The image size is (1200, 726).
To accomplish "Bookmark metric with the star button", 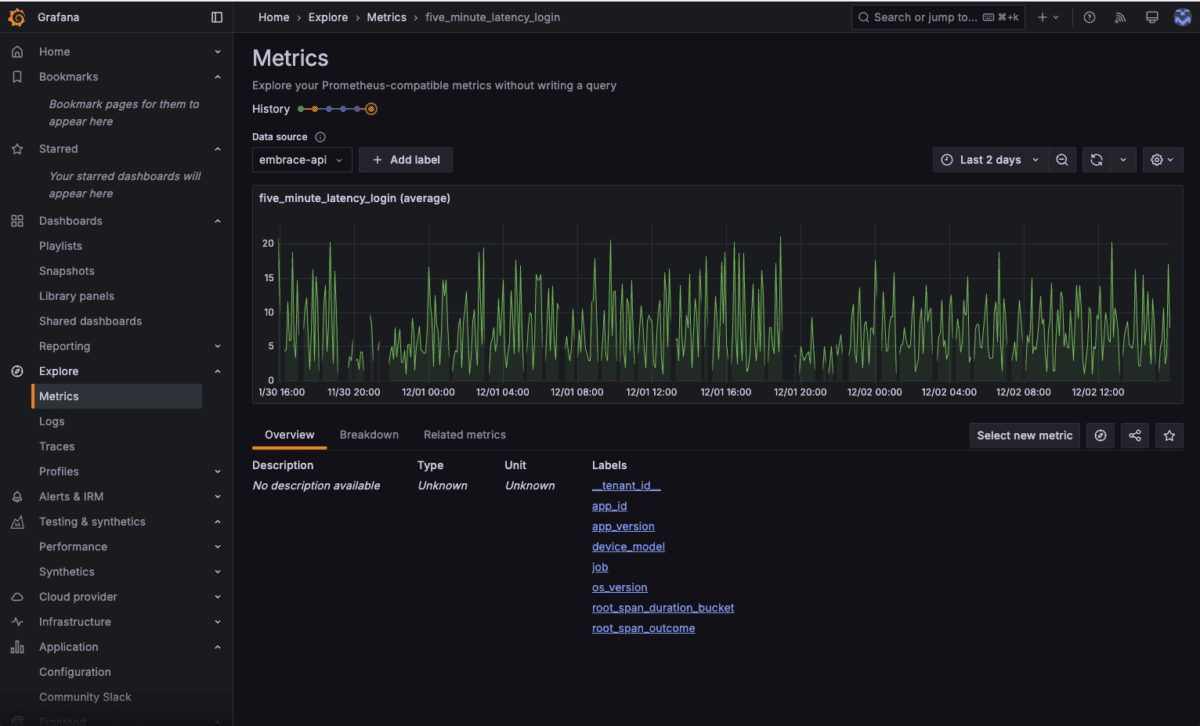I will (x=1169, y=435).
